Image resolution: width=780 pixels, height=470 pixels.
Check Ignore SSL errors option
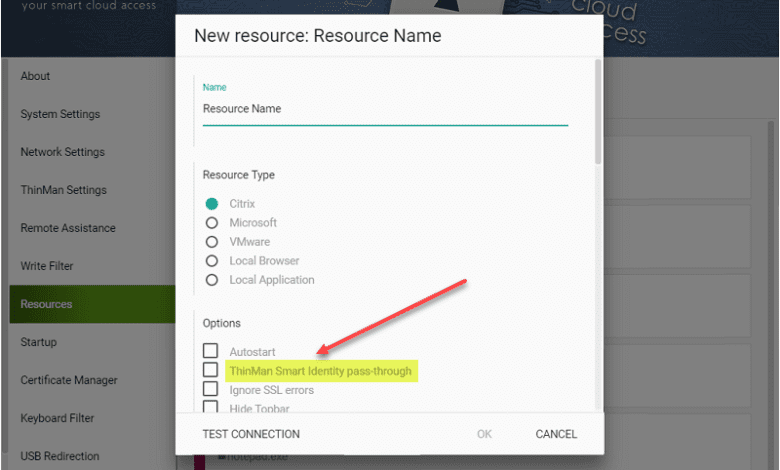pos(210,388)
